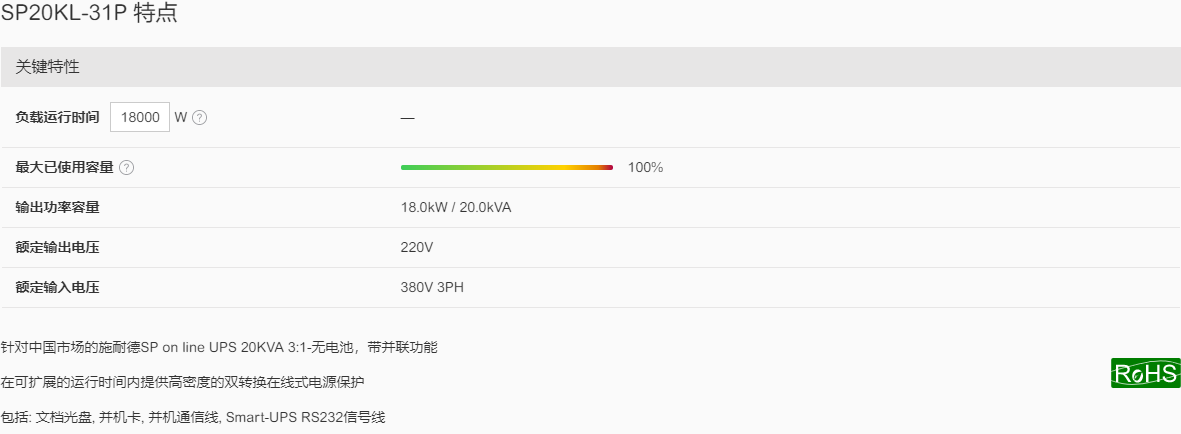This screenshot has height=434, width=1181.
Task: Click the 双转换在线式电源保护 description line
Action: 182,382
